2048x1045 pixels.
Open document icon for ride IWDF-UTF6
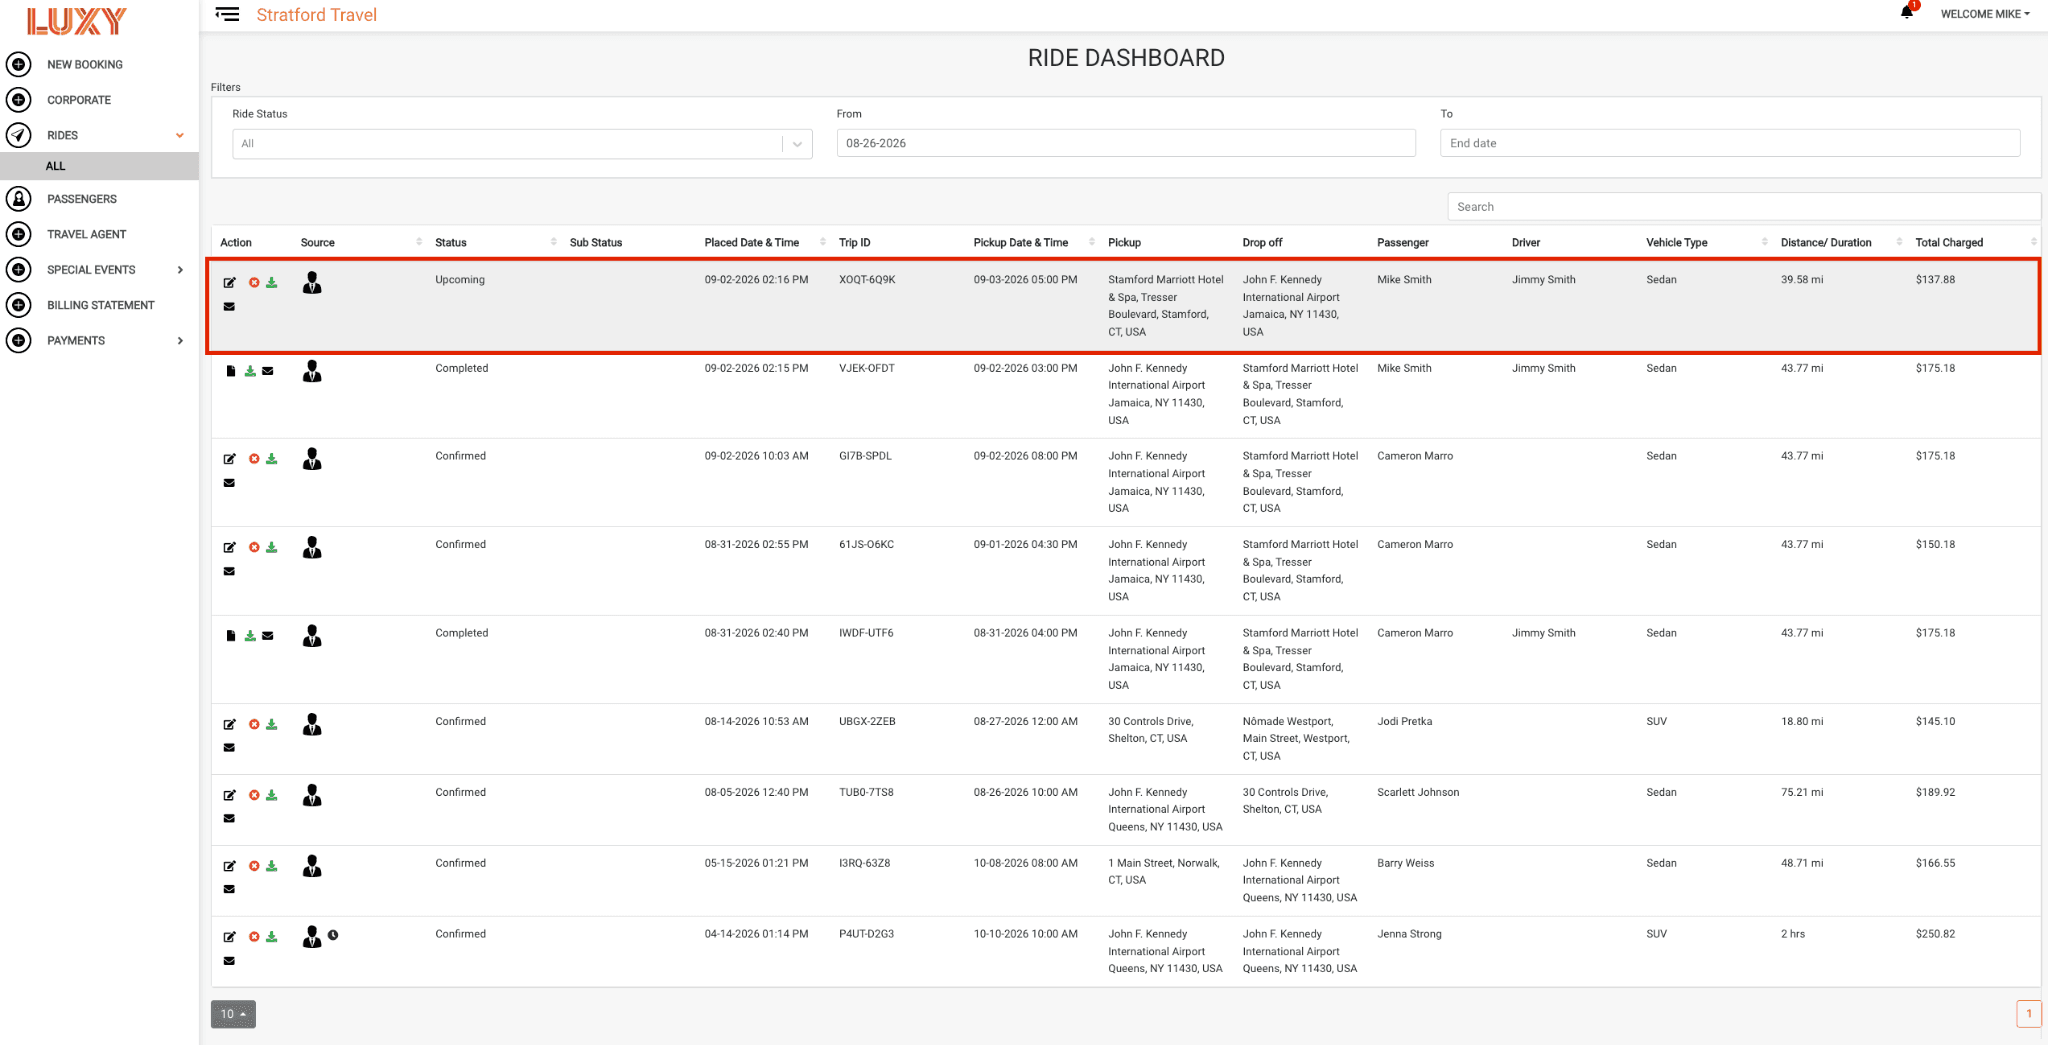pyautogui.click(x=231, y=636)
